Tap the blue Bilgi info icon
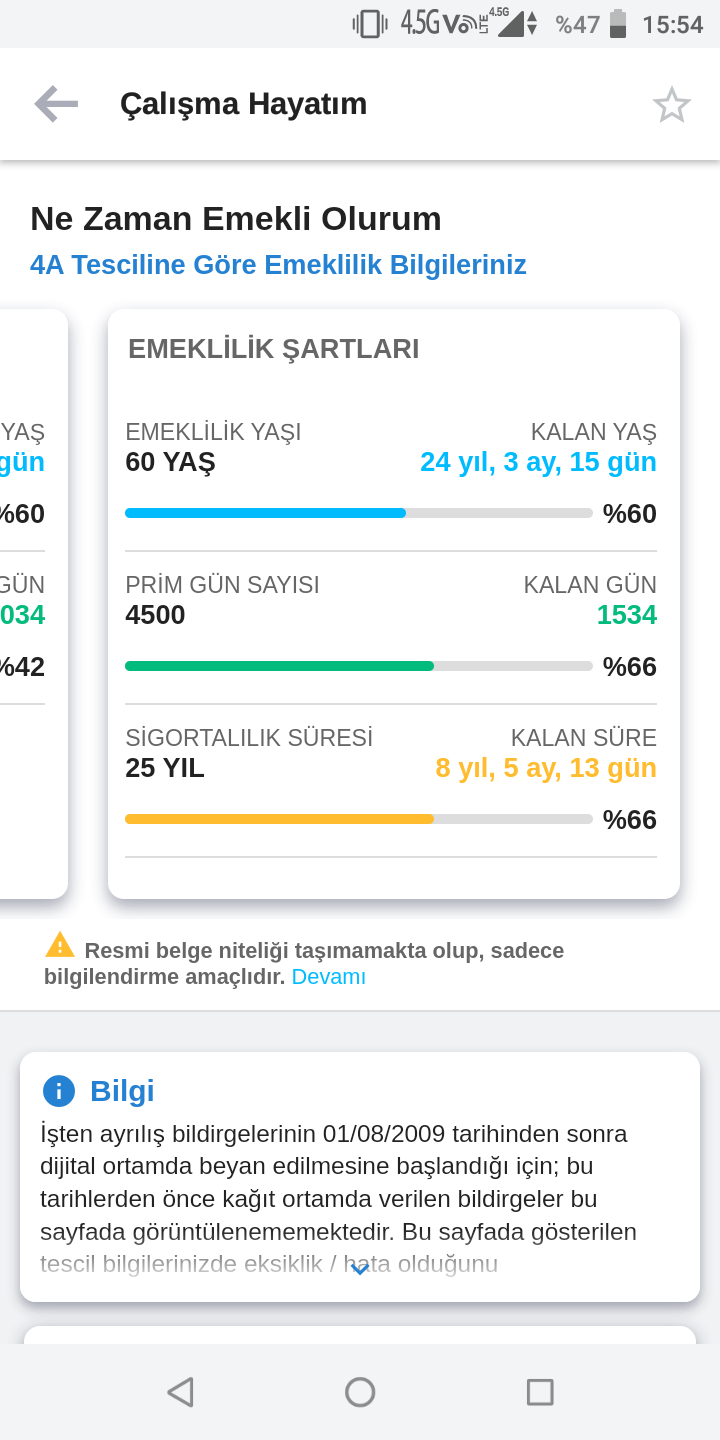The width and height of the screenshot is (720, 1440). pos(59,1091)
